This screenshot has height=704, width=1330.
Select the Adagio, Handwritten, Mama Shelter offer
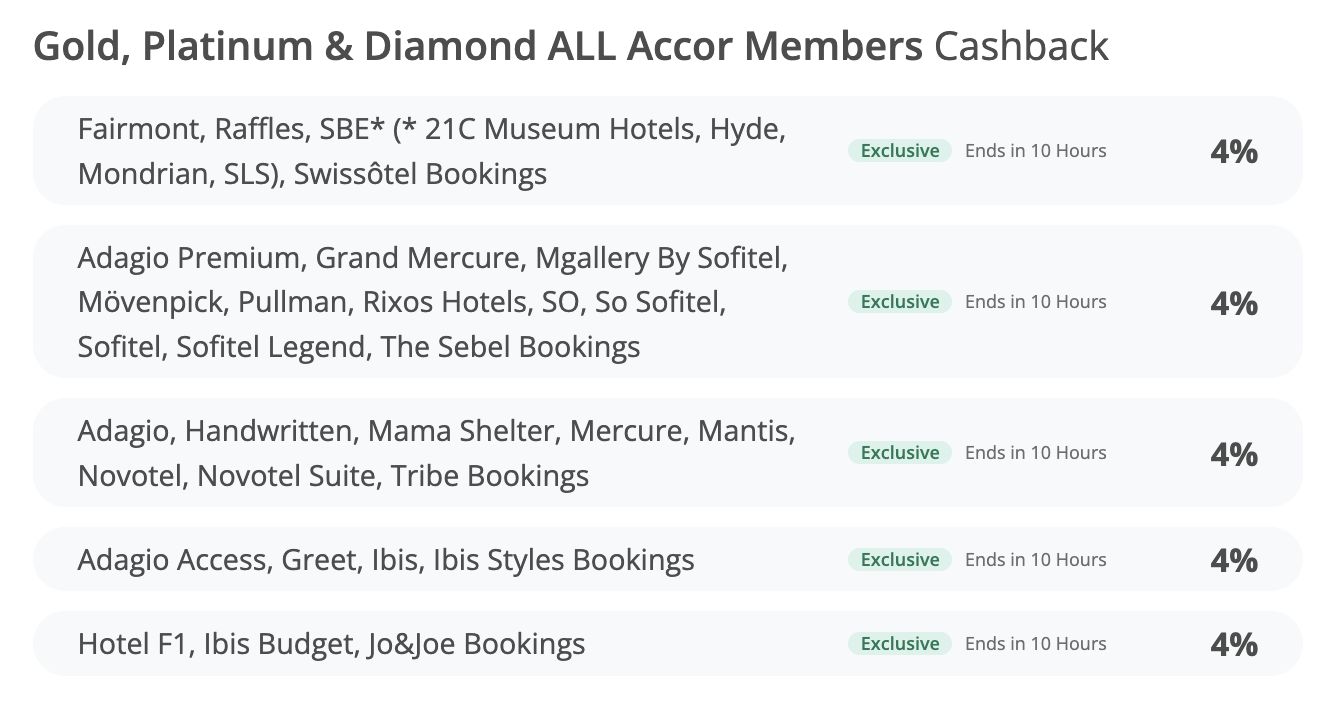436,453
